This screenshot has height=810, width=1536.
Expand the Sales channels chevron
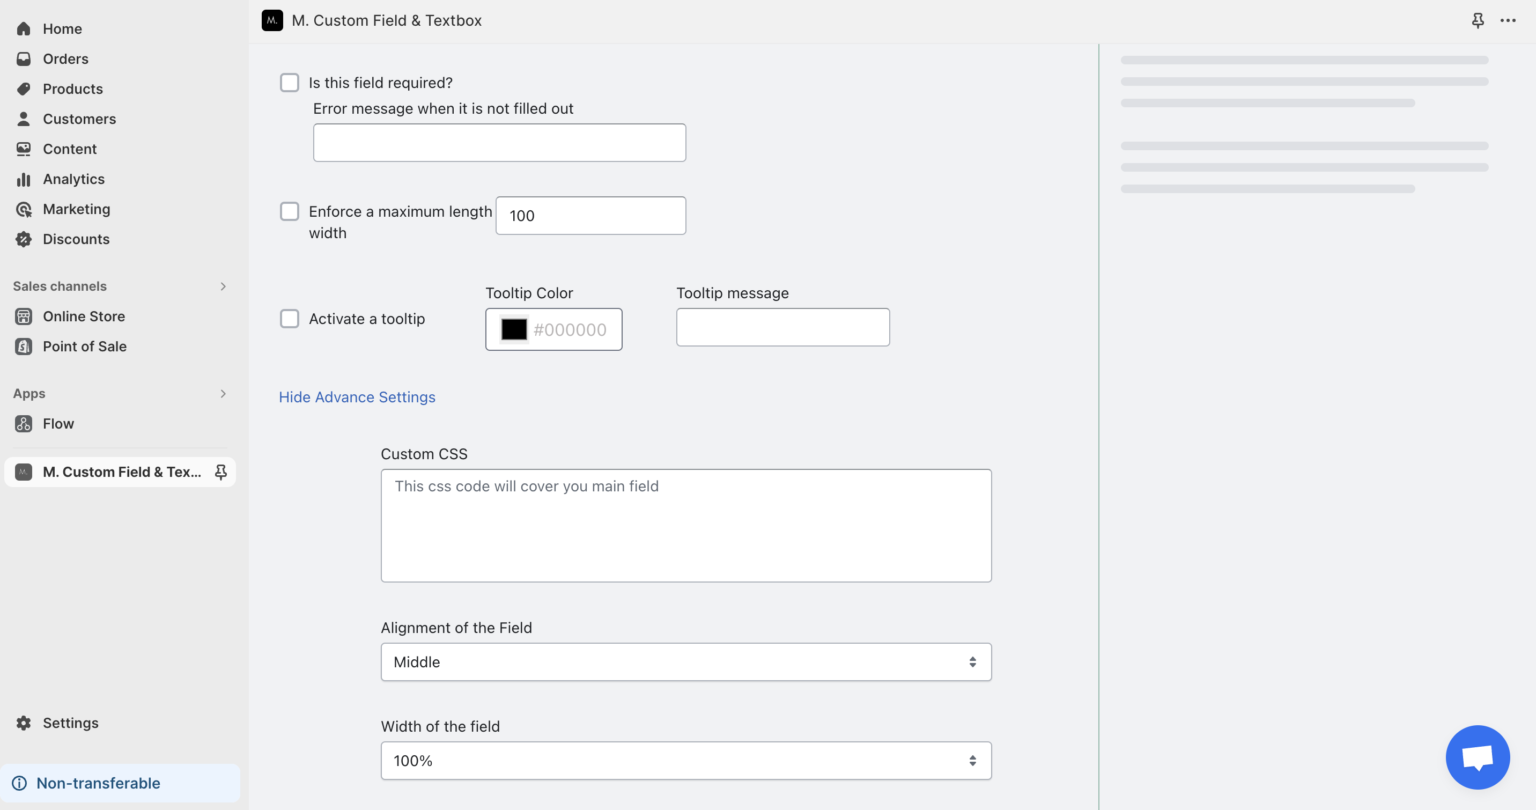pyautogui.click(x=223, y=286)
